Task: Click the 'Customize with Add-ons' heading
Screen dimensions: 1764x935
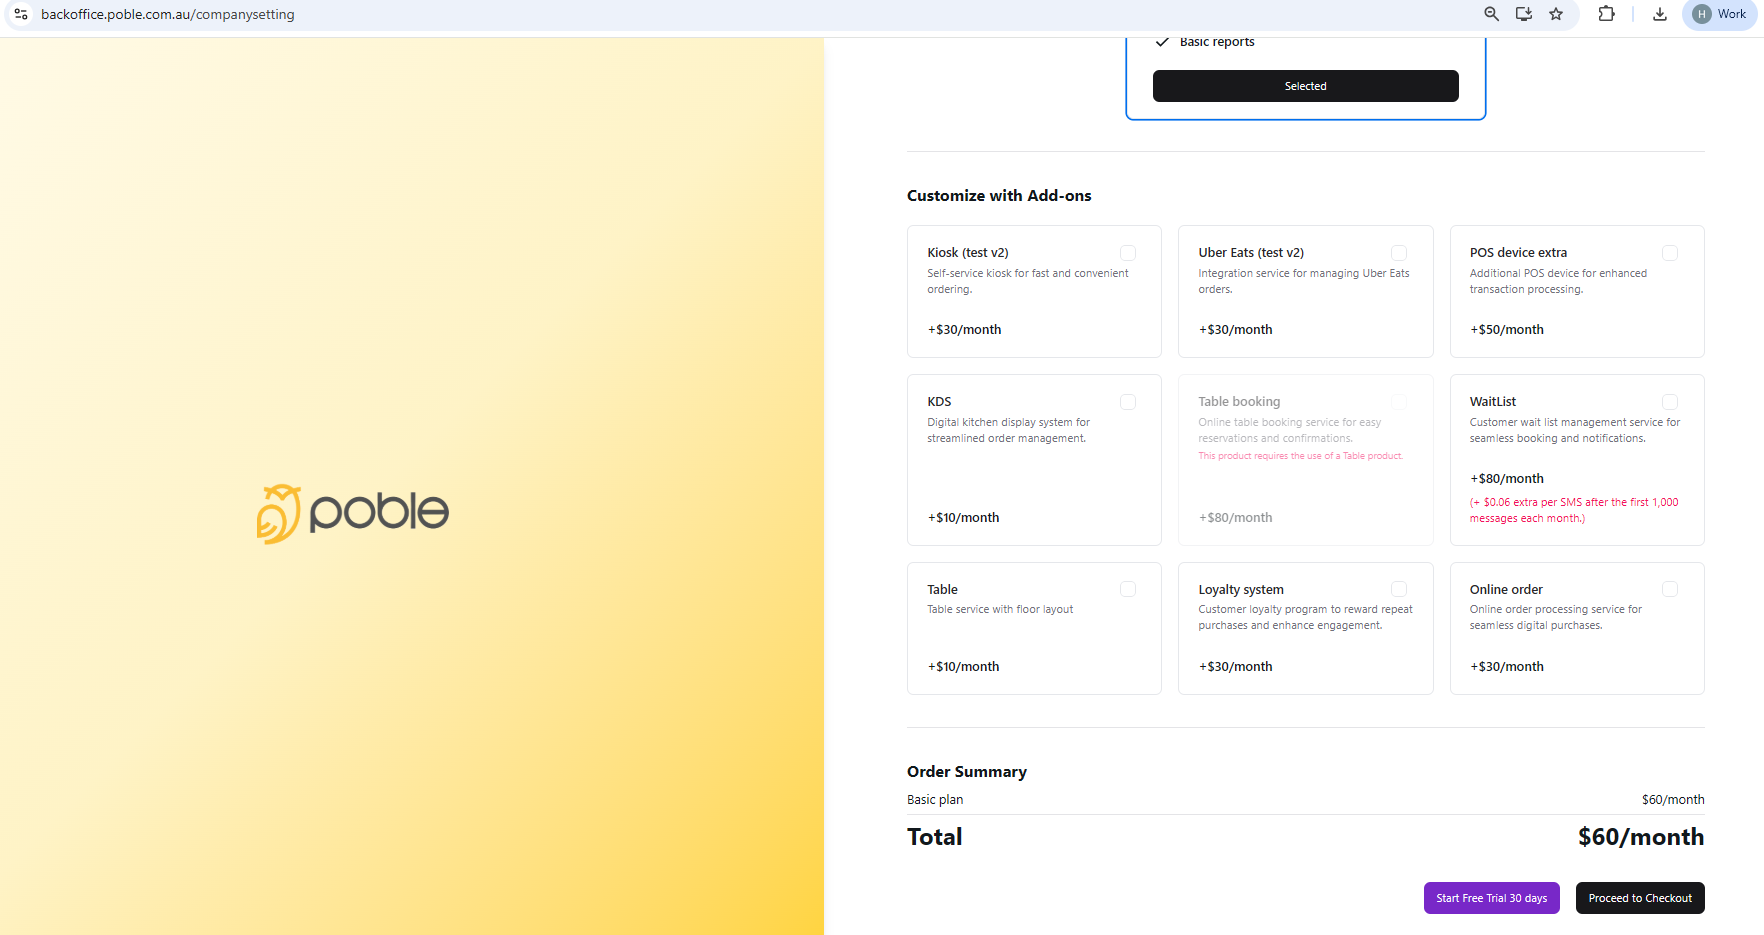Action: pos(999,196)
